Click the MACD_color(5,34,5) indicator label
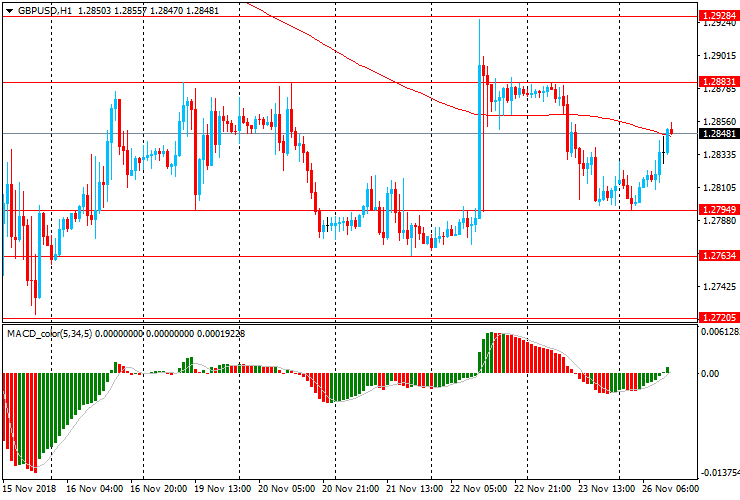Screen dimensions: 740x500 pos(48,332)
